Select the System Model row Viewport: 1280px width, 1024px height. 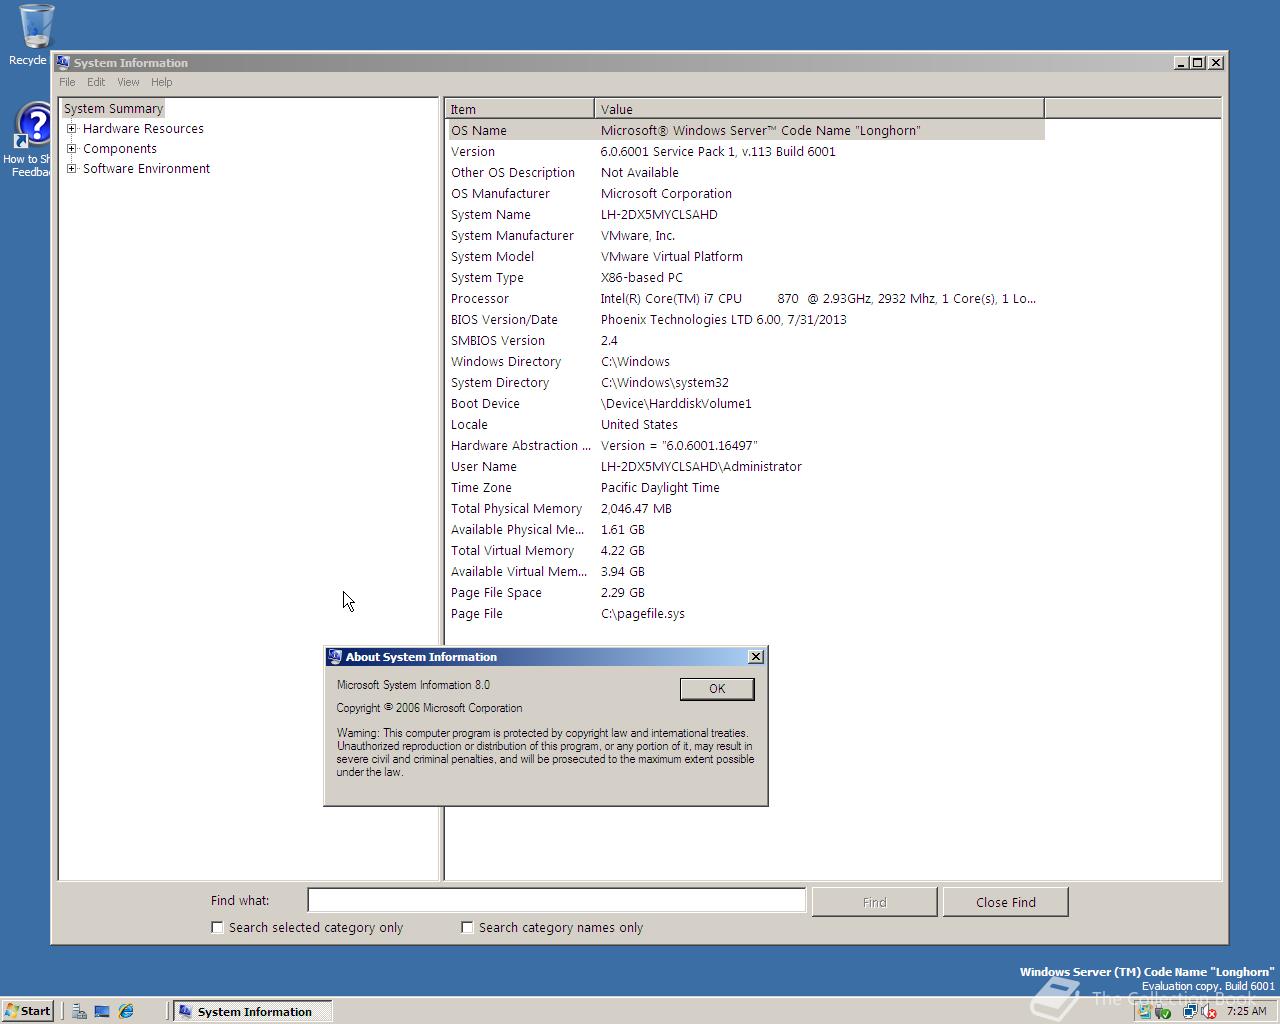tap(745, 257)
